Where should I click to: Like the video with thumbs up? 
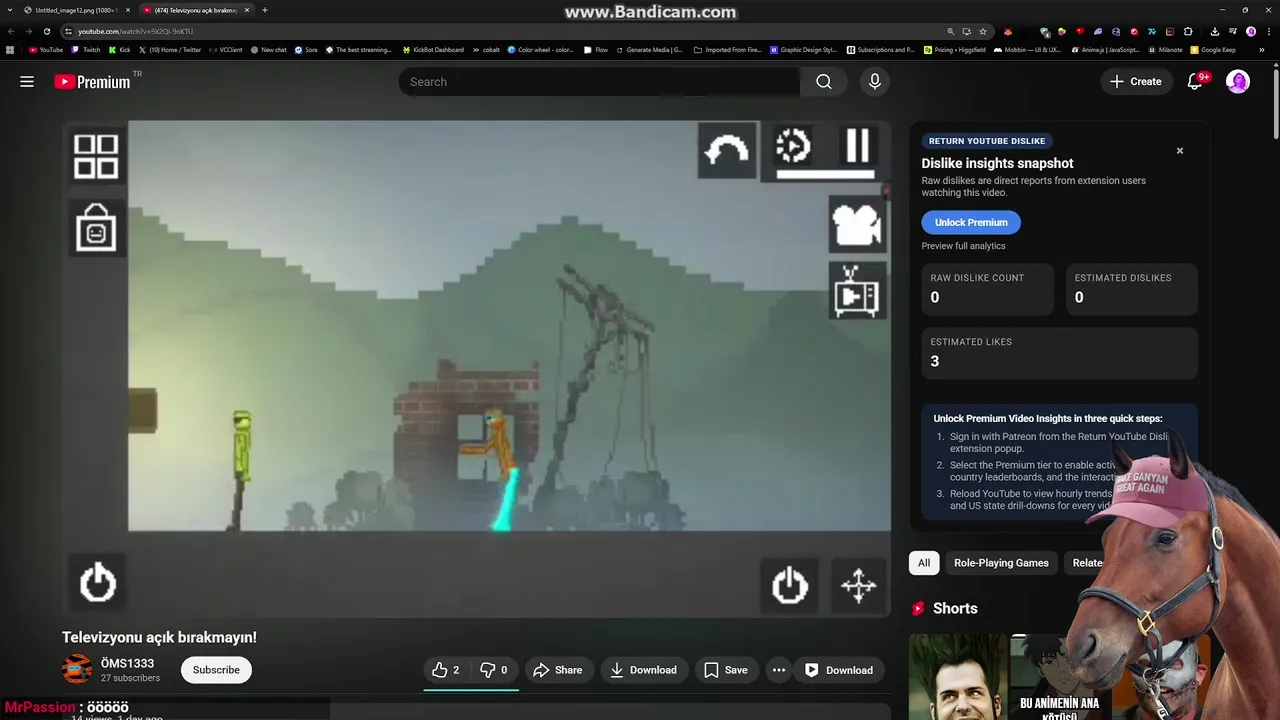pyautogui.click(x=446, y=670)
